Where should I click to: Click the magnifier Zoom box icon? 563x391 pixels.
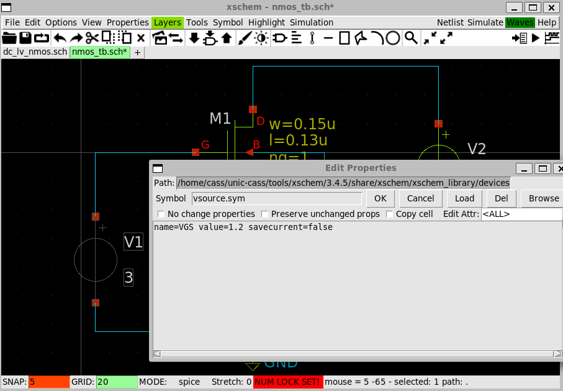pyautogui.click(x=411, y=38)
